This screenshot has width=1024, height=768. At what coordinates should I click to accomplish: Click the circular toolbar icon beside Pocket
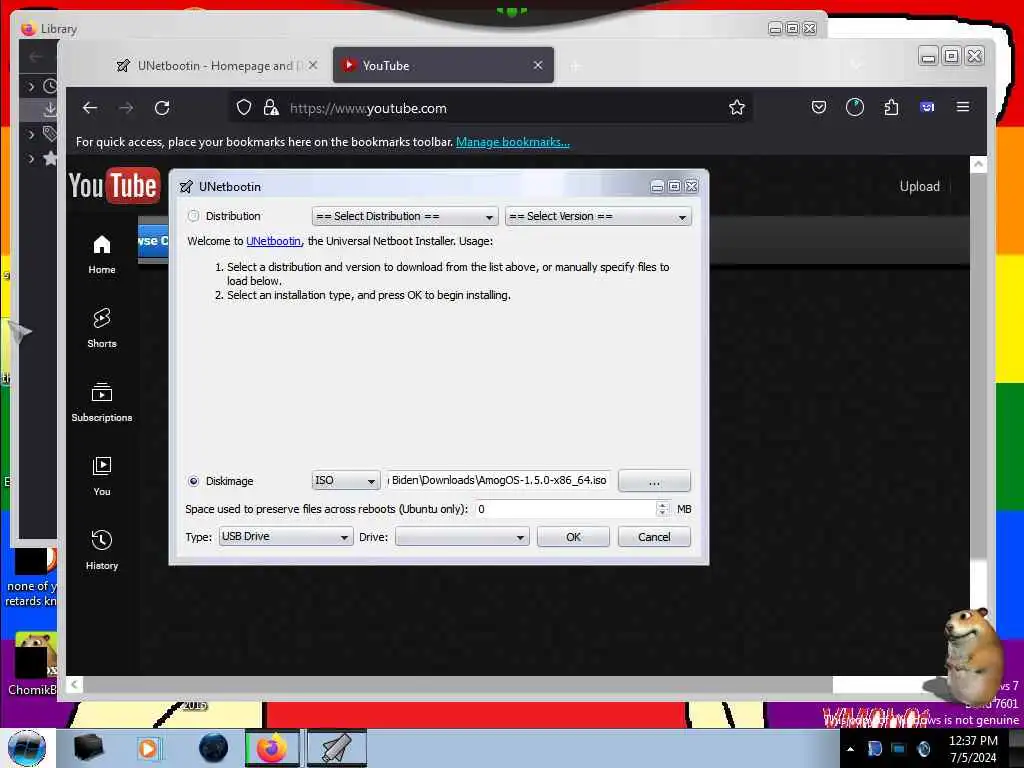[854, 107]
